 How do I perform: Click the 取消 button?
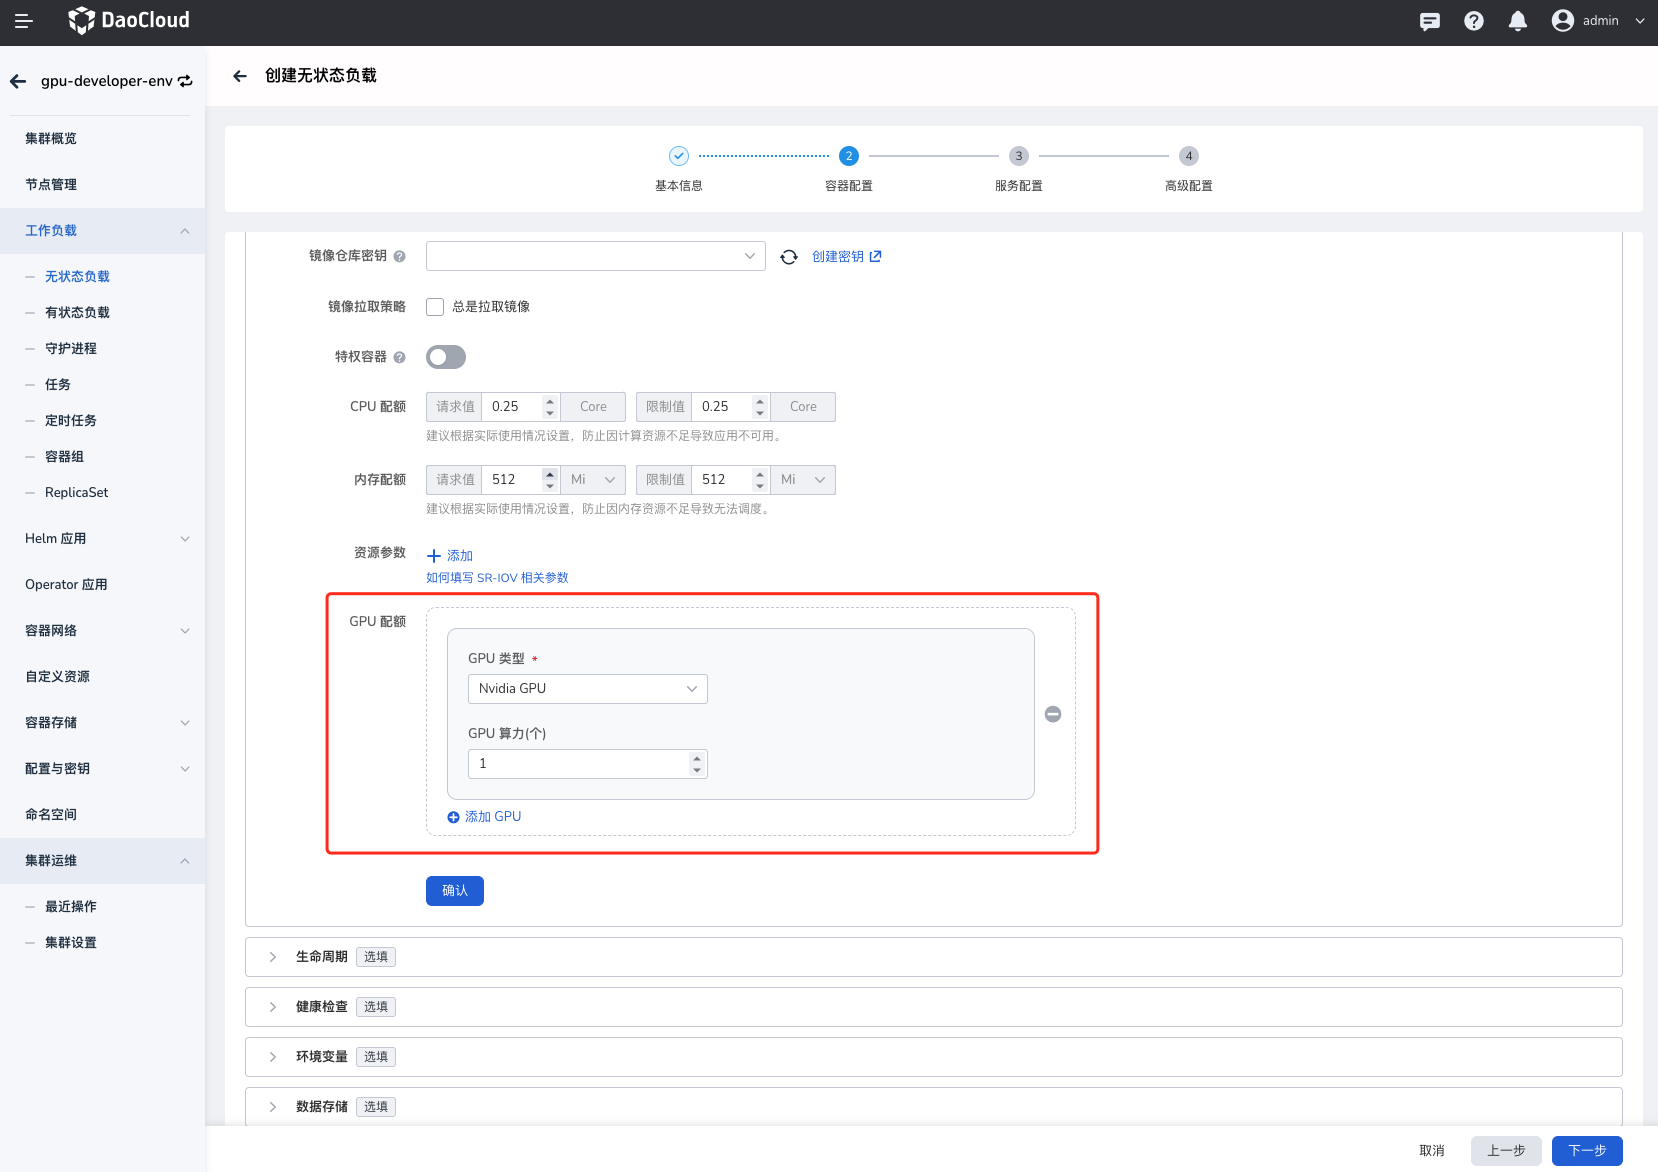click(1432, 1151)
